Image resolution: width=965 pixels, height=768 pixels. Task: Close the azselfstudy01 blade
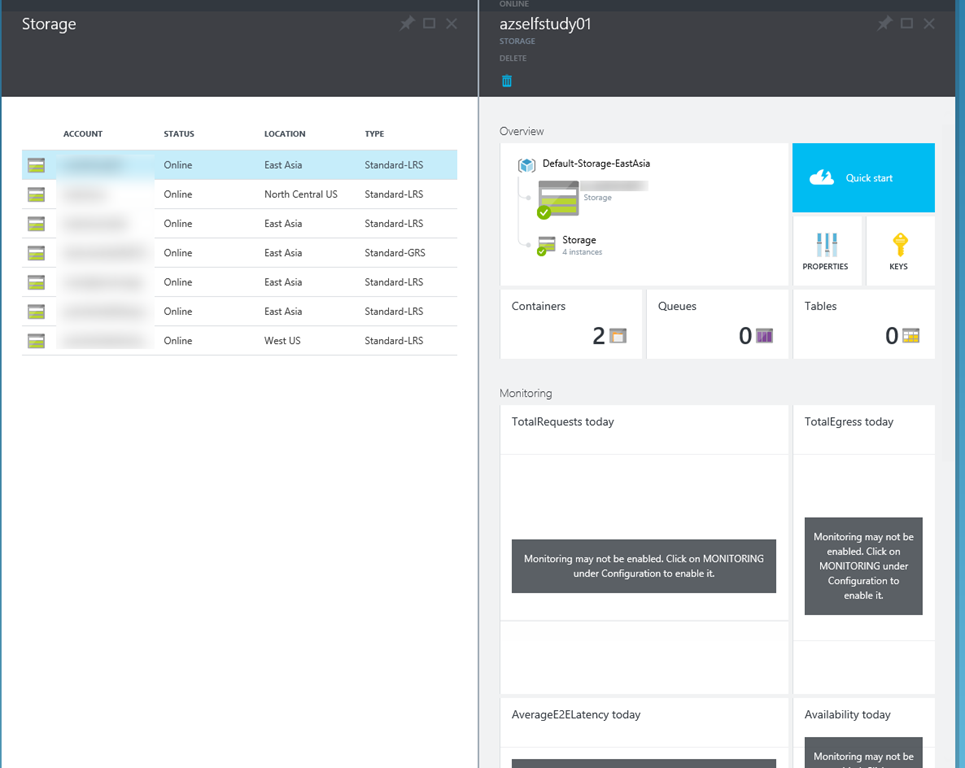tap(929, 23)
